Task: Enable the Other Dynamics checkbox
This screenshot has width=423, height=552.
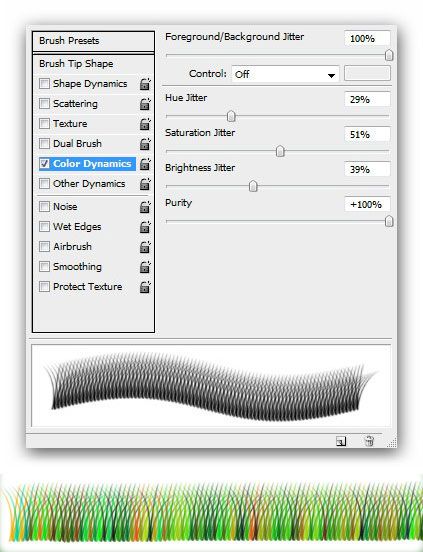Action: [x=44, y=184]
